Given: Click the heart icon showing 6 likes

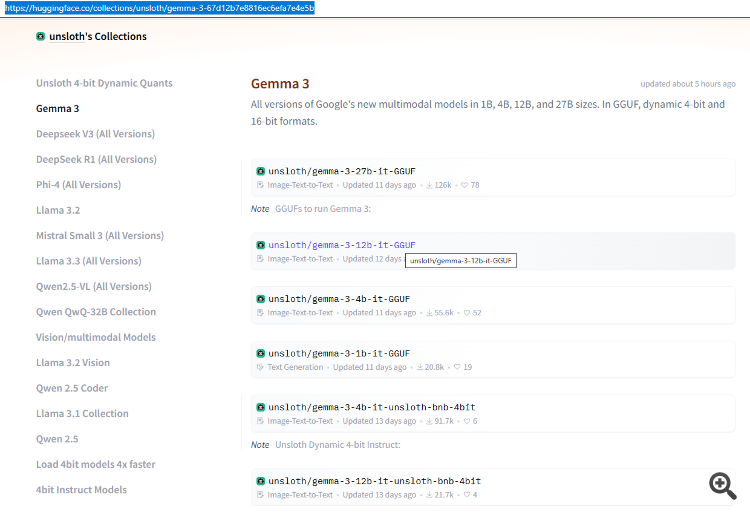Looking at the screenshot, I should [467, 421].
